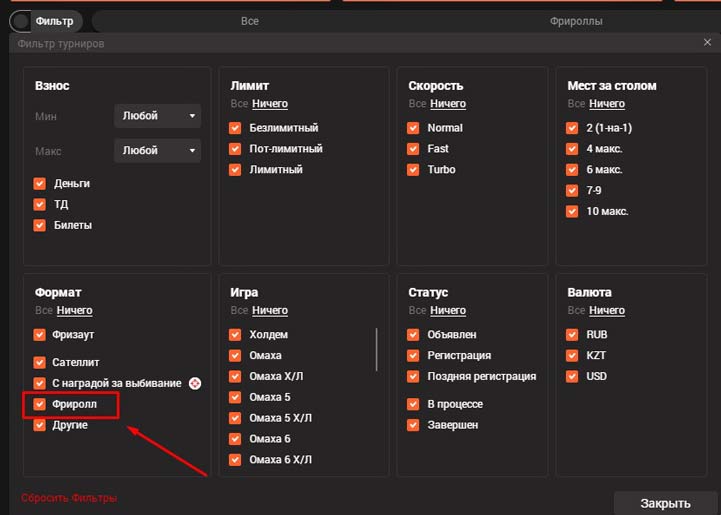Uncheck the USD currency checkbox
This screenshot has height=515, width=721.
[572, 377]
